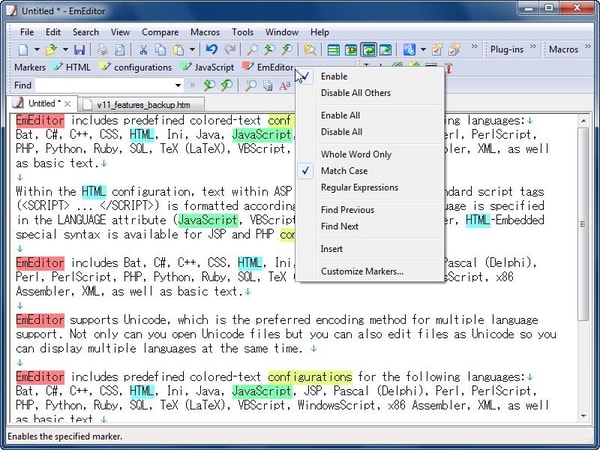Click the Save floppy disk icon

pyautogui.click(x=80, y=50)
